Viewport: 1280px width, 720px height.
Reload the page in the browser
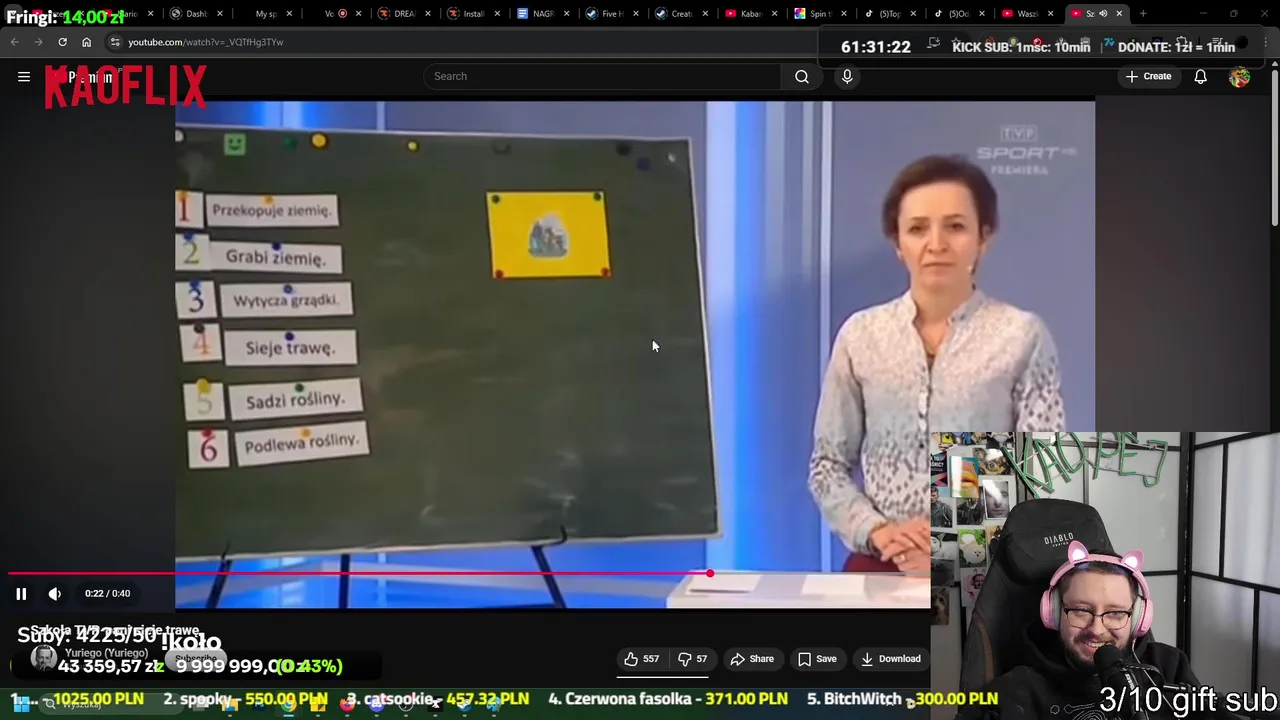coord(62,42)
